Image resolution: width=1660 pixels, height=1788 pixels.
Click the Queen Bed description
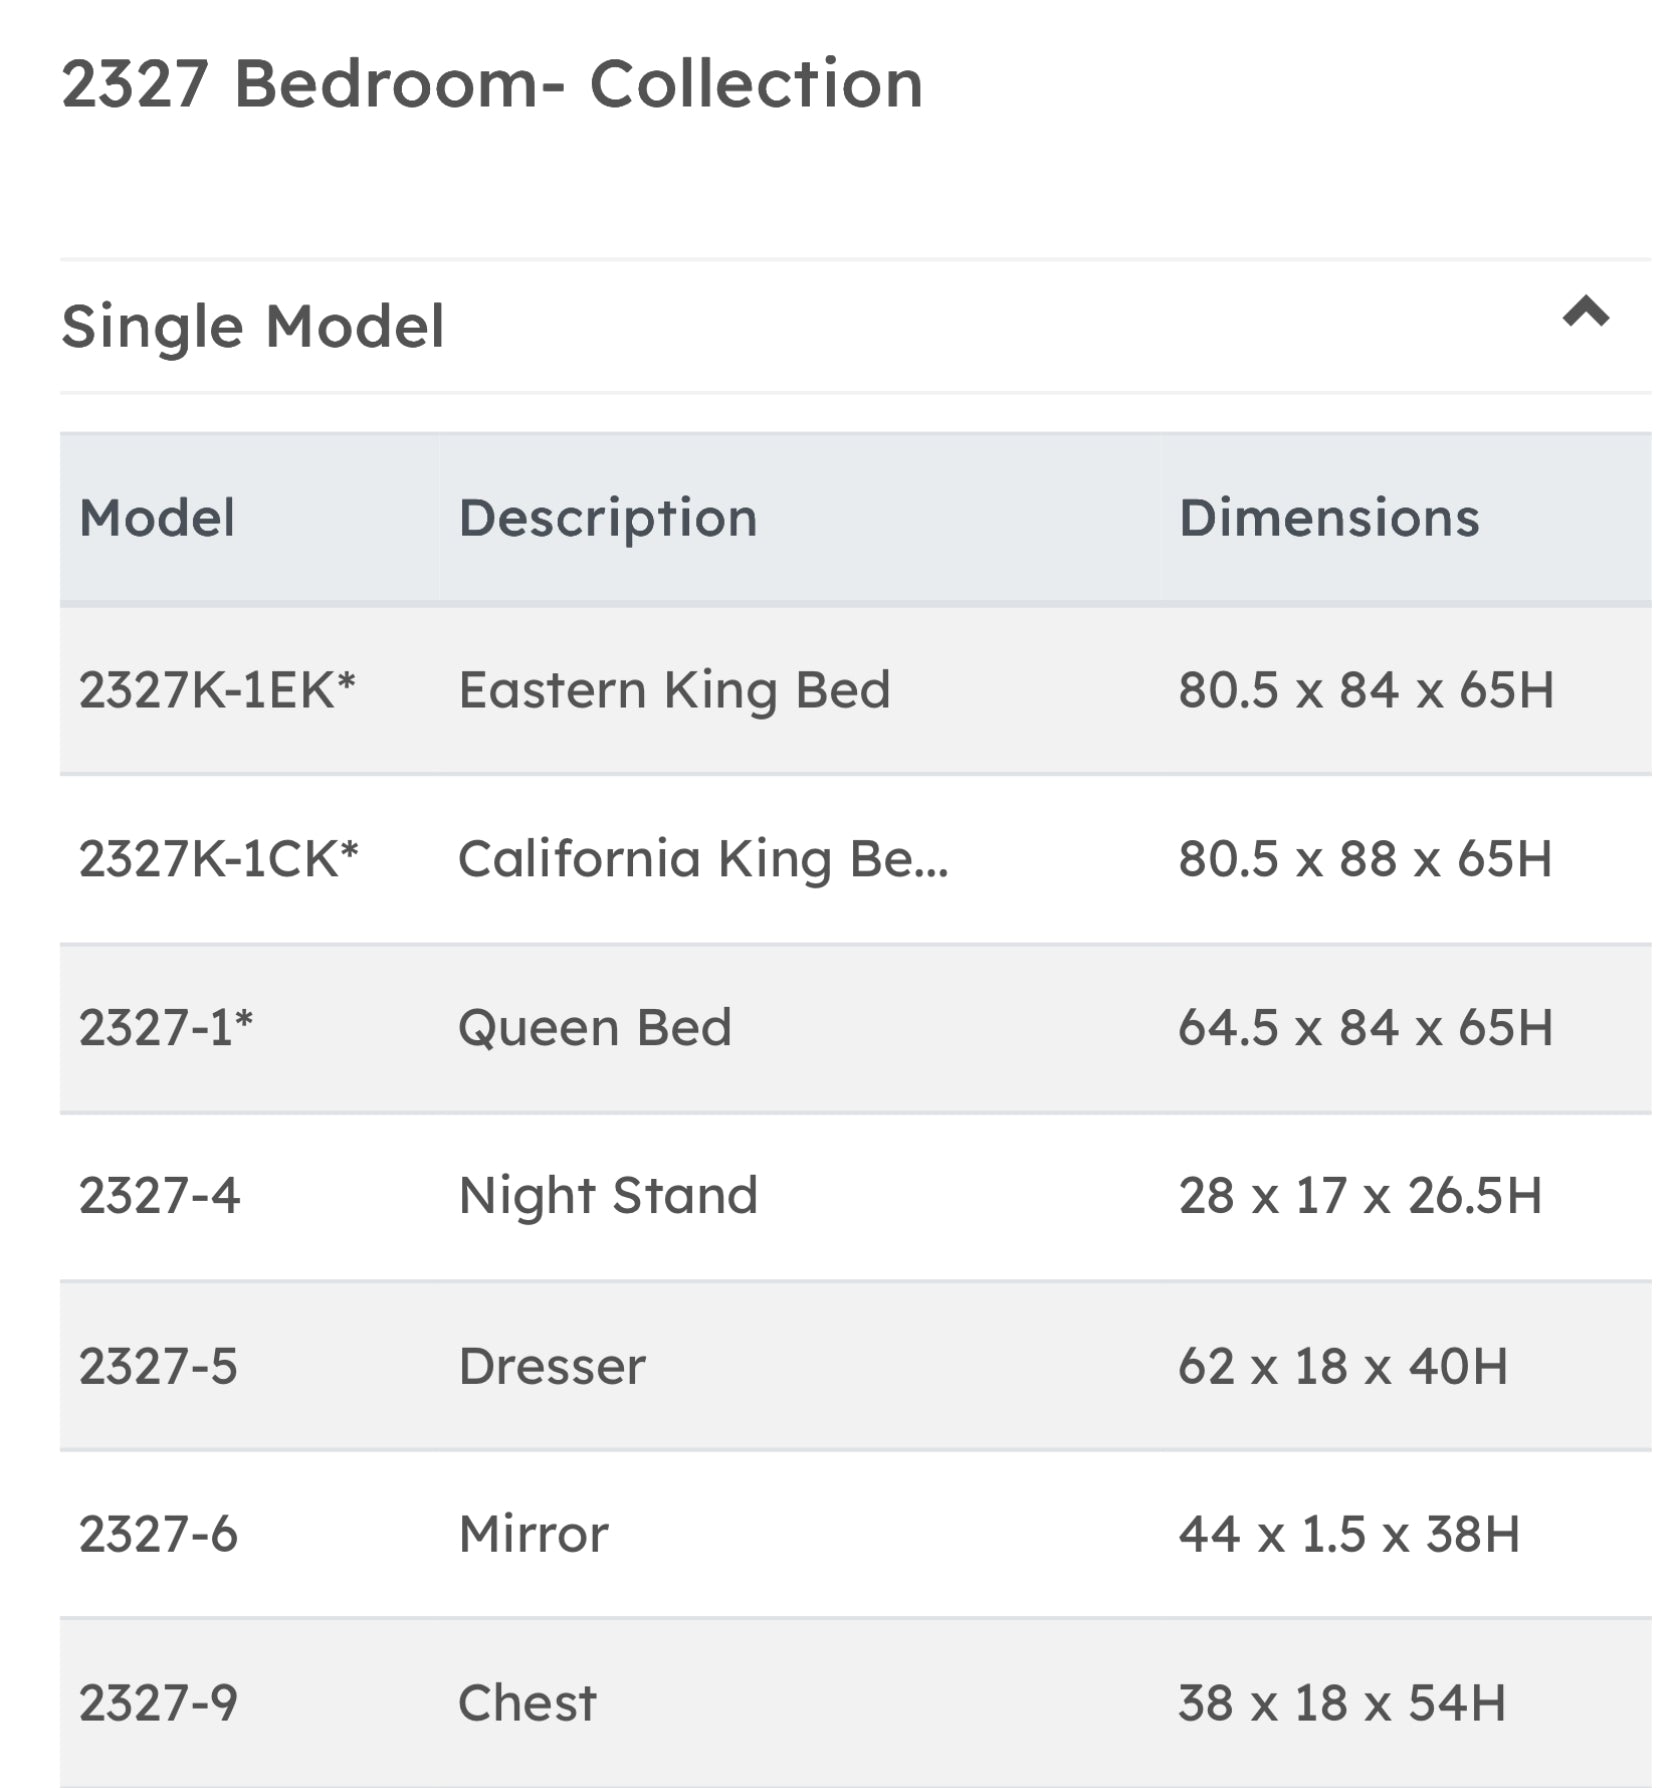point(595,1028)
